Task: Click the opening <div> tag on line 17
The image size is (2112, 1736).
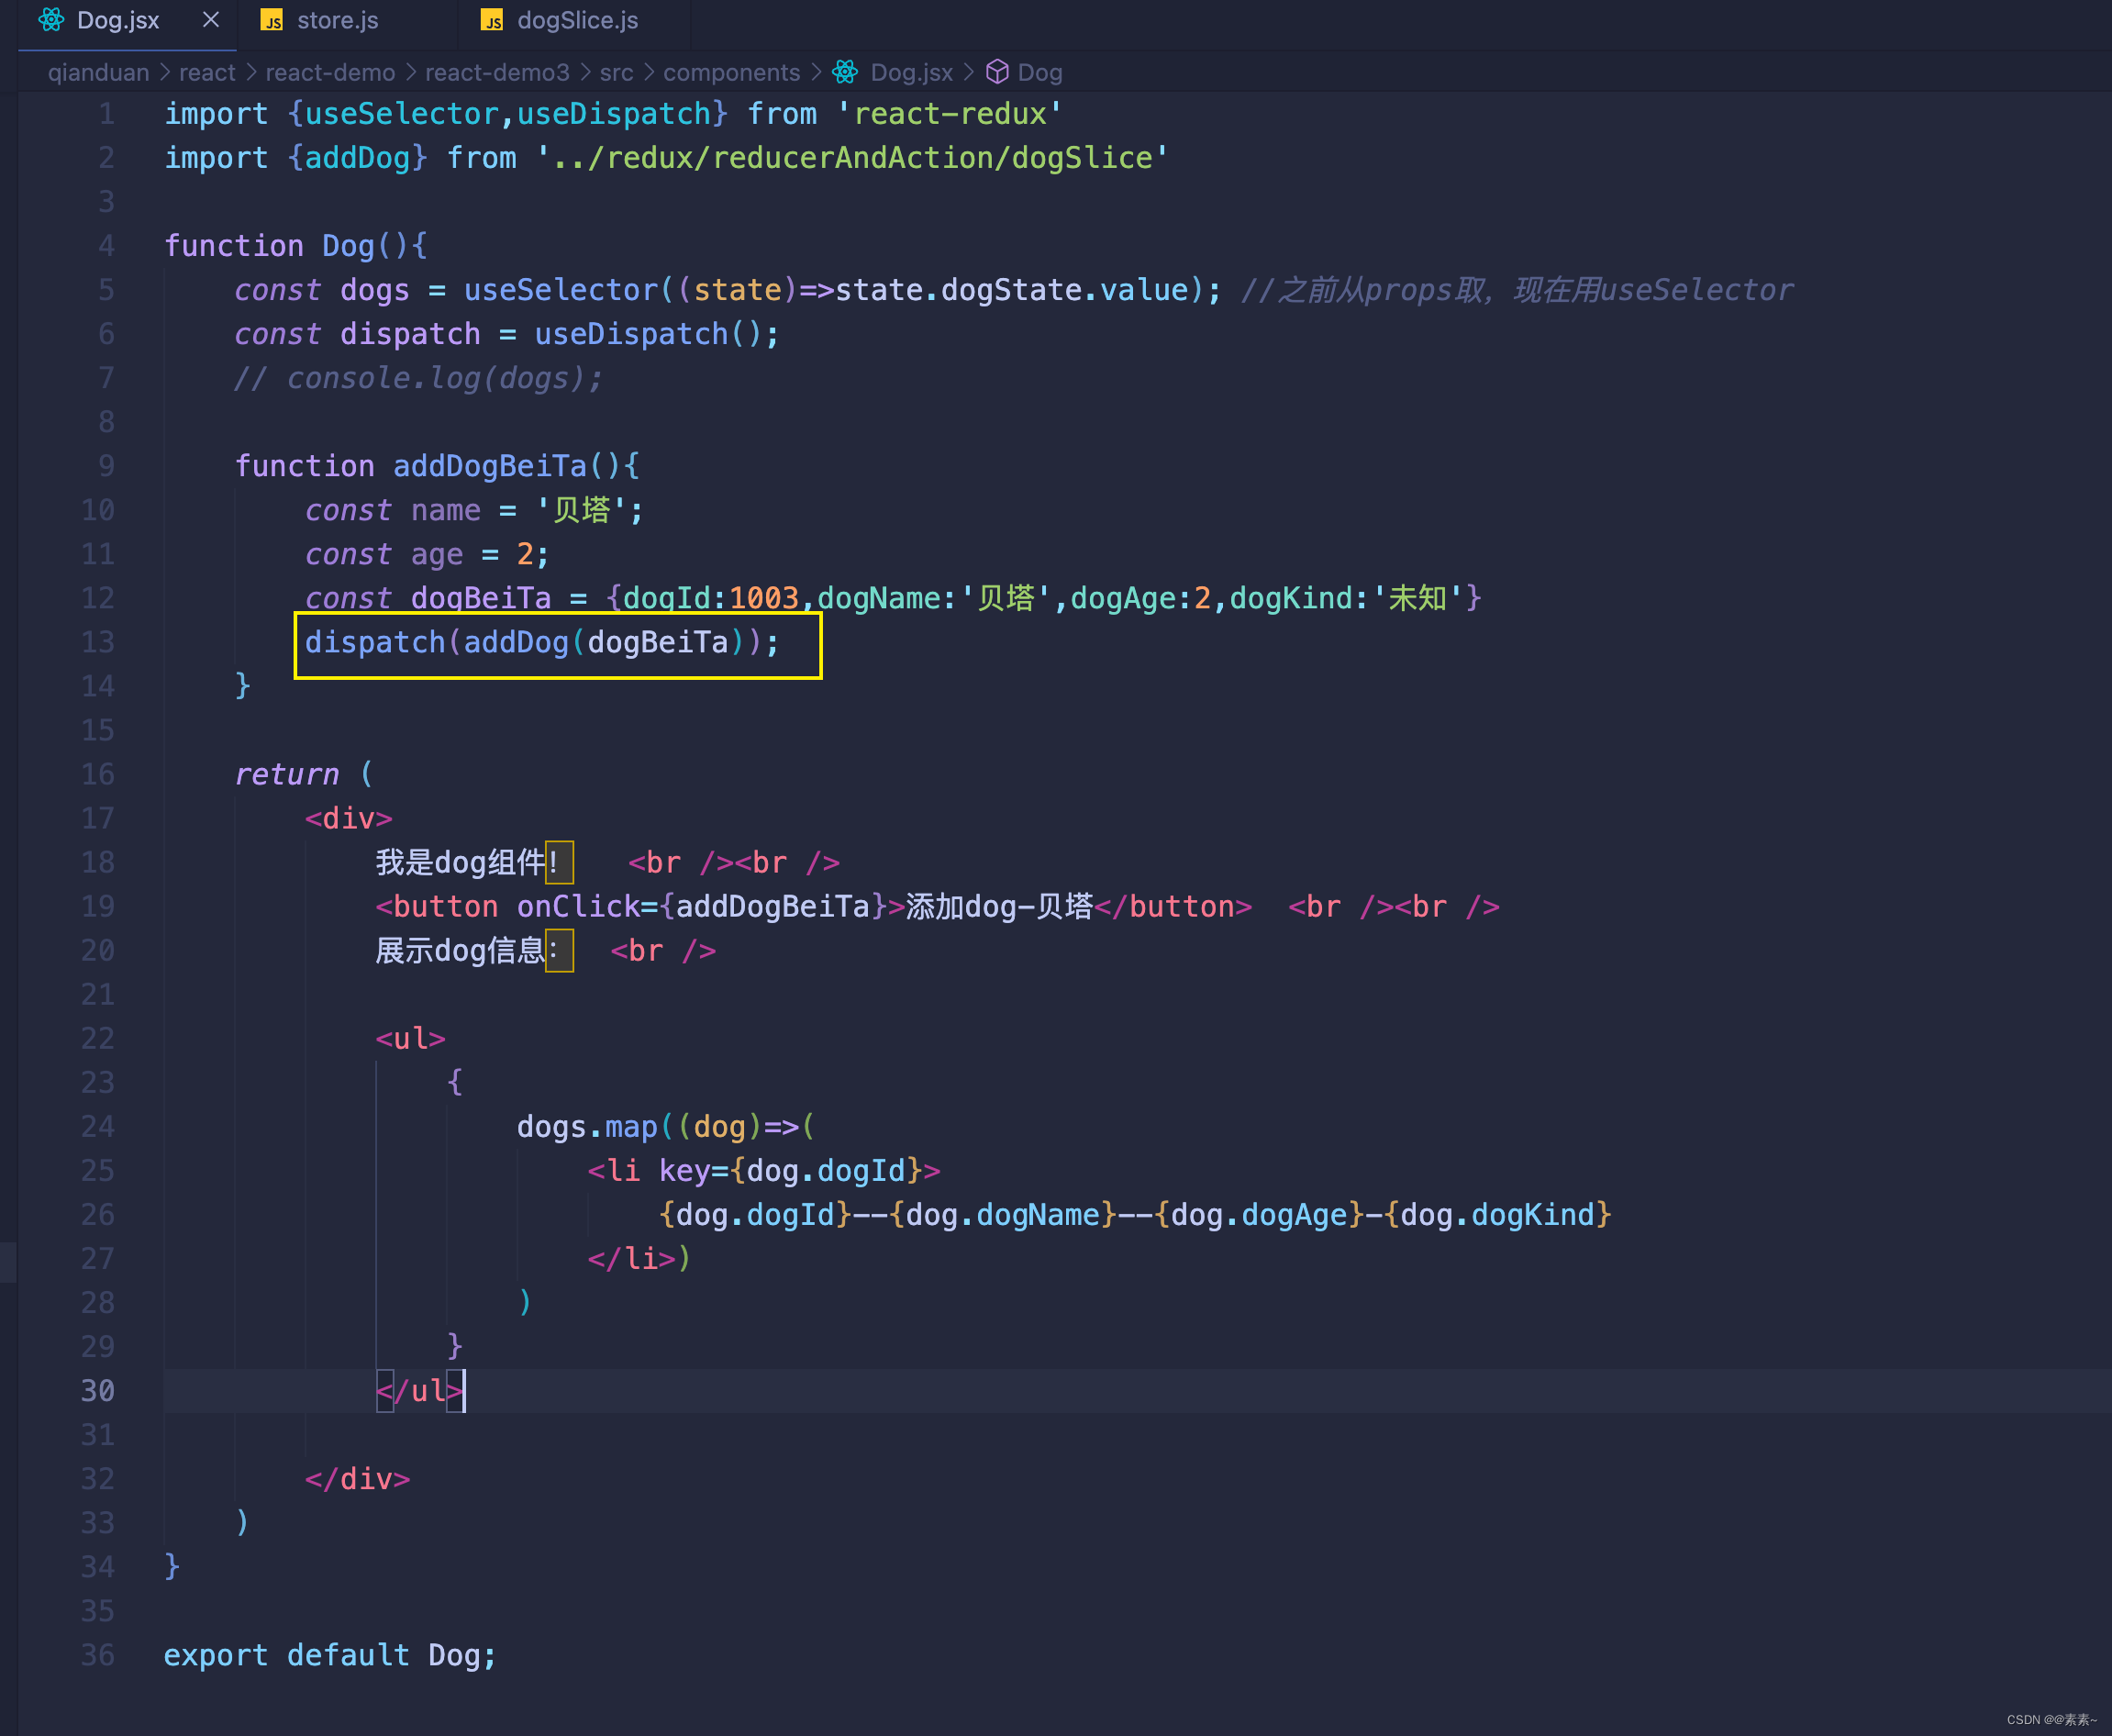Action: (x=348, y=818)
